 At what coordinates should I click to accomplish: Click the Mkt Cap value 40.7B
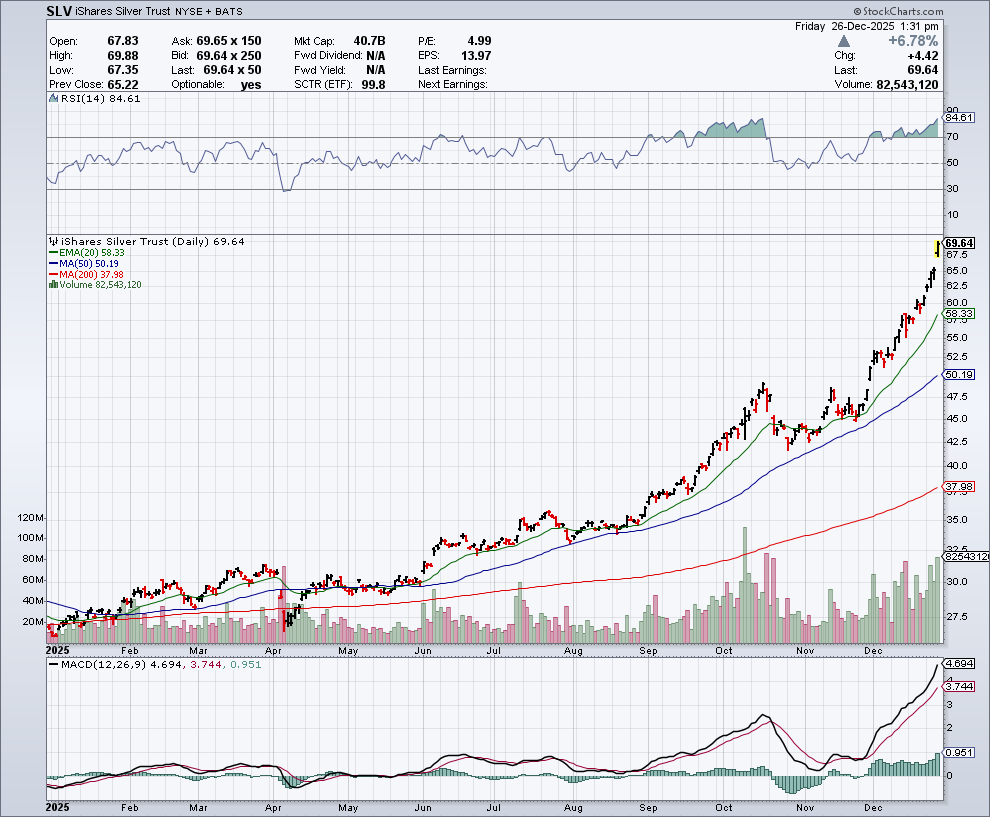tap(369, 41)
